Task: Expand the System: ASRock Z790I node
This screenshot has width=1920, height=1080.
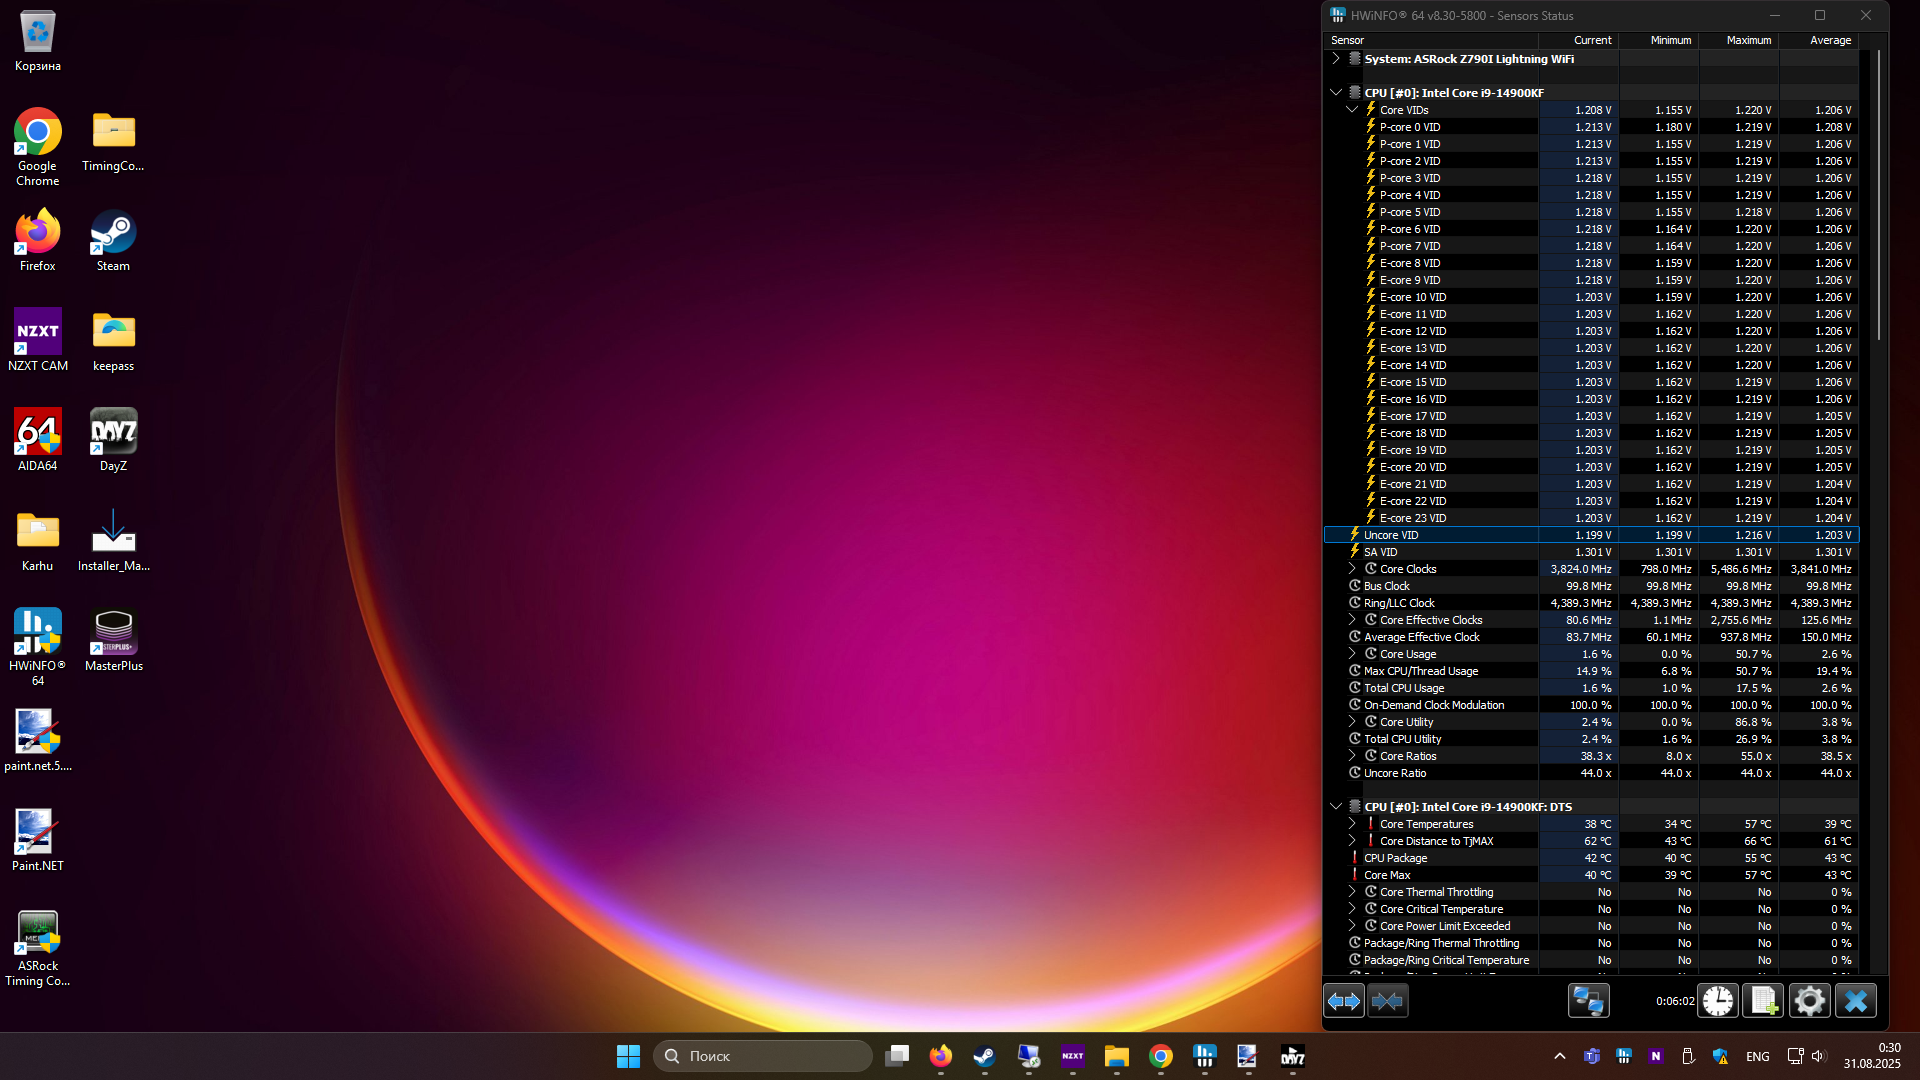Action: 1336,59
